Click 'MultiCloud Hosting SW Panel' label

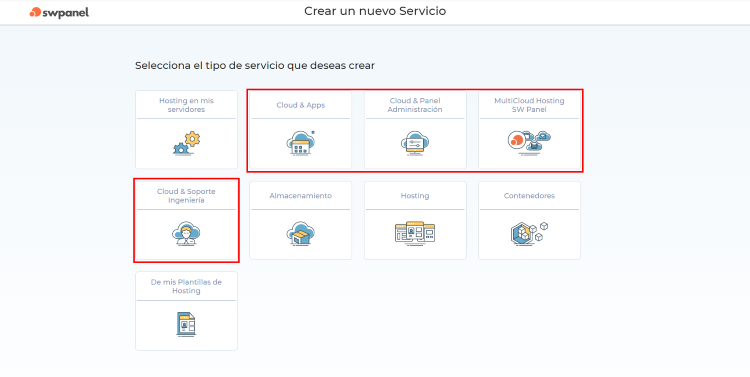pos(529,105)
